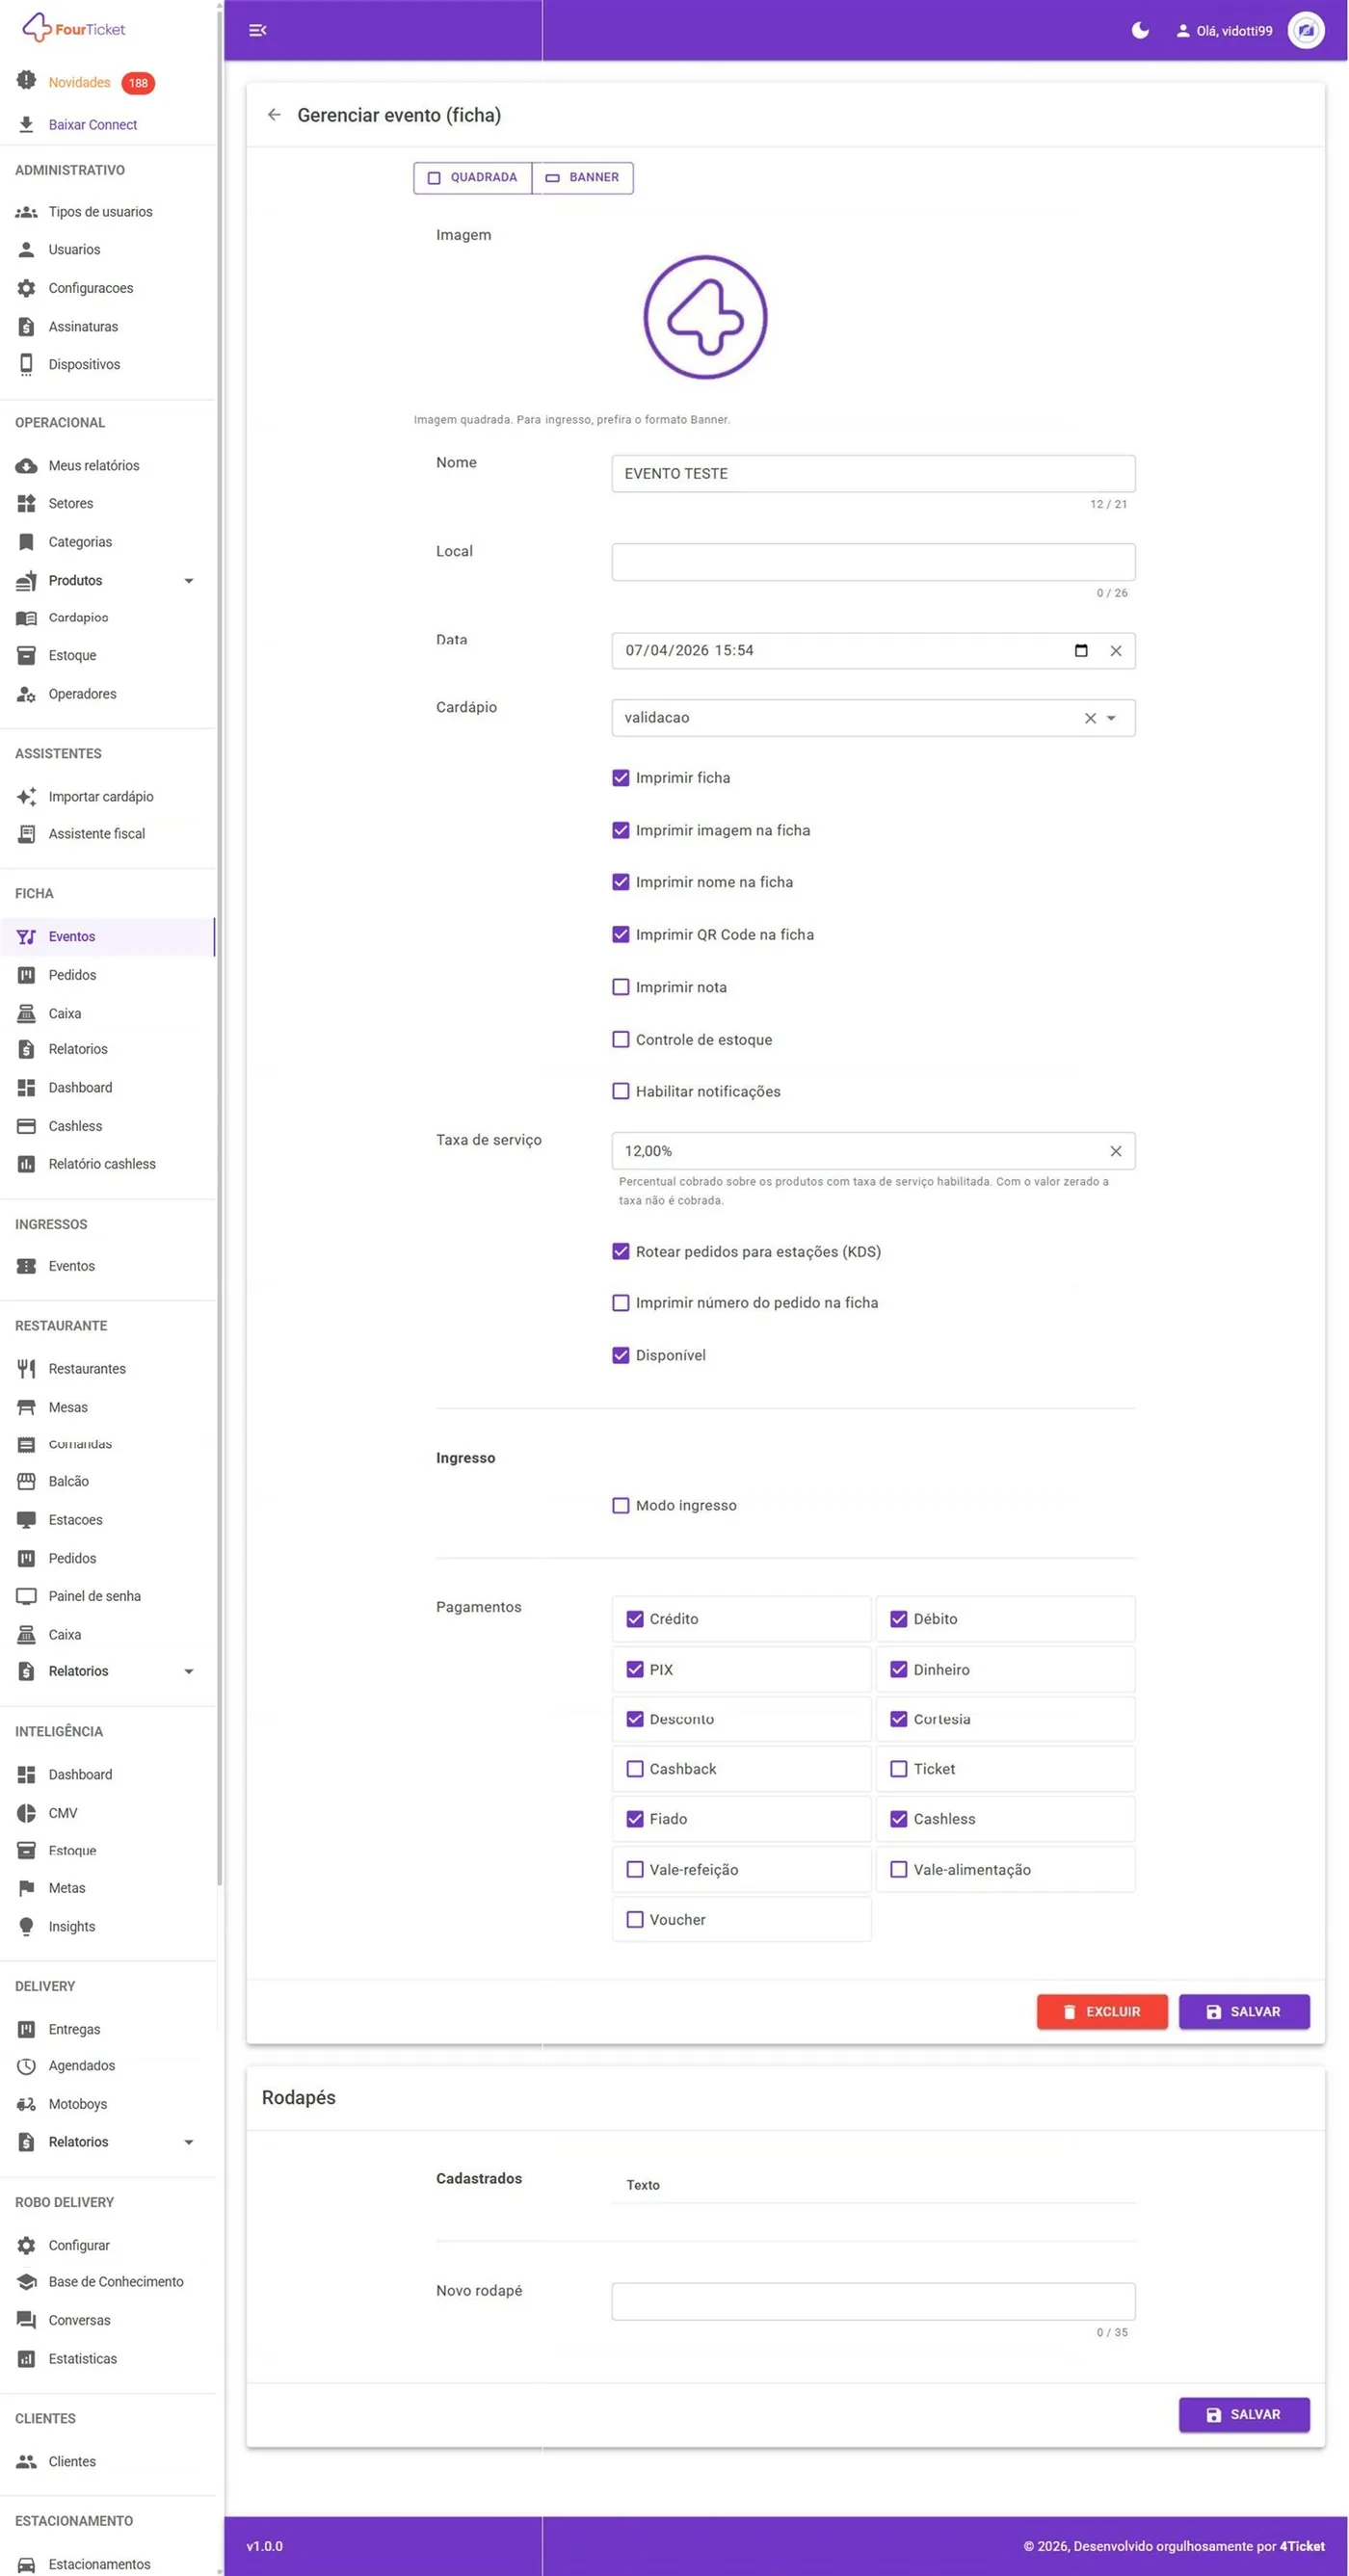Expand Relatorios under Delivery section

coord(189,2142)
